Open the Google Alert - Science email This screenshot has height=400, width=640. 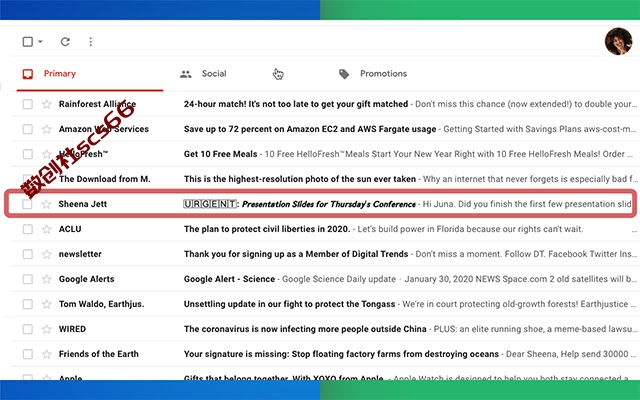coord(229,279)
